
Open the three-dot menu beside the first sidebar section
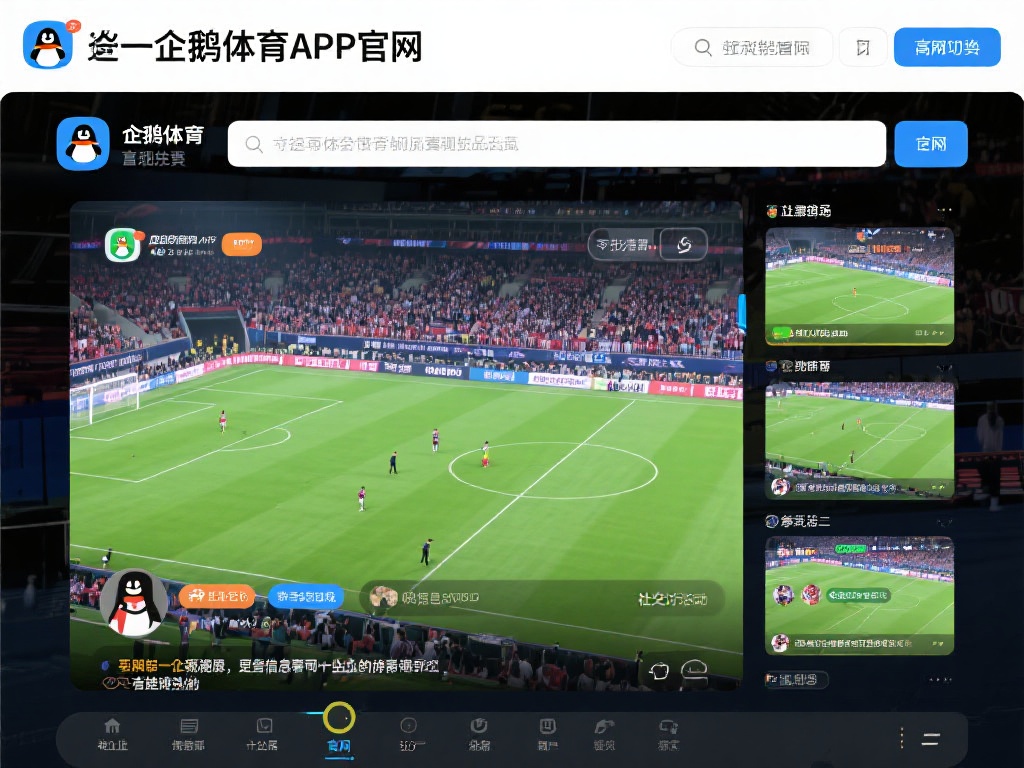[x=946, y=209]
